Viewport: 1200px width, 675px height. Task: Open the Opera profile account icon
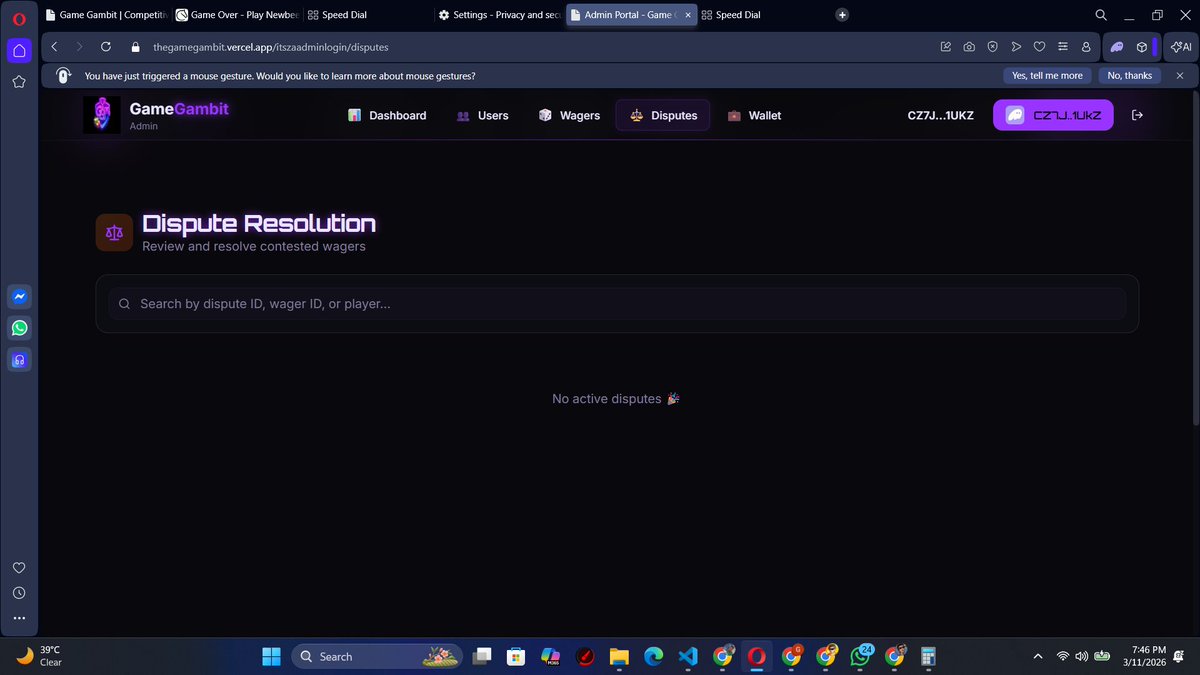tap(1086, 47)
